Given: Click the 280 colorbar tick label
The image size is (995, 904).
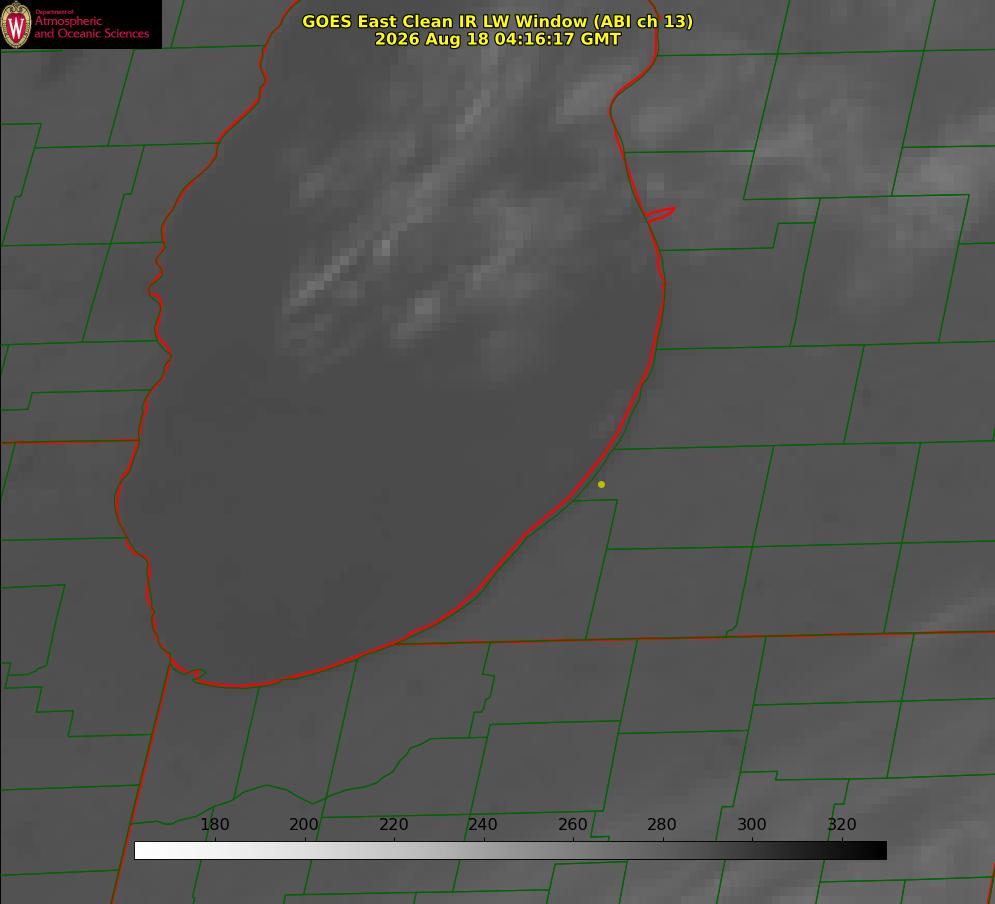Looking at the screenshot, I should pos(662,824).
